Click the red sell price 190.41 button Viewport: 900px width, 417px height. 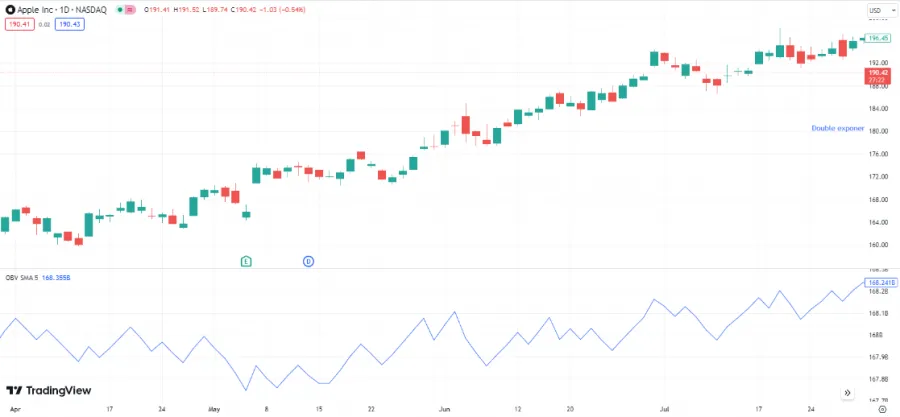tap(20, 23)
